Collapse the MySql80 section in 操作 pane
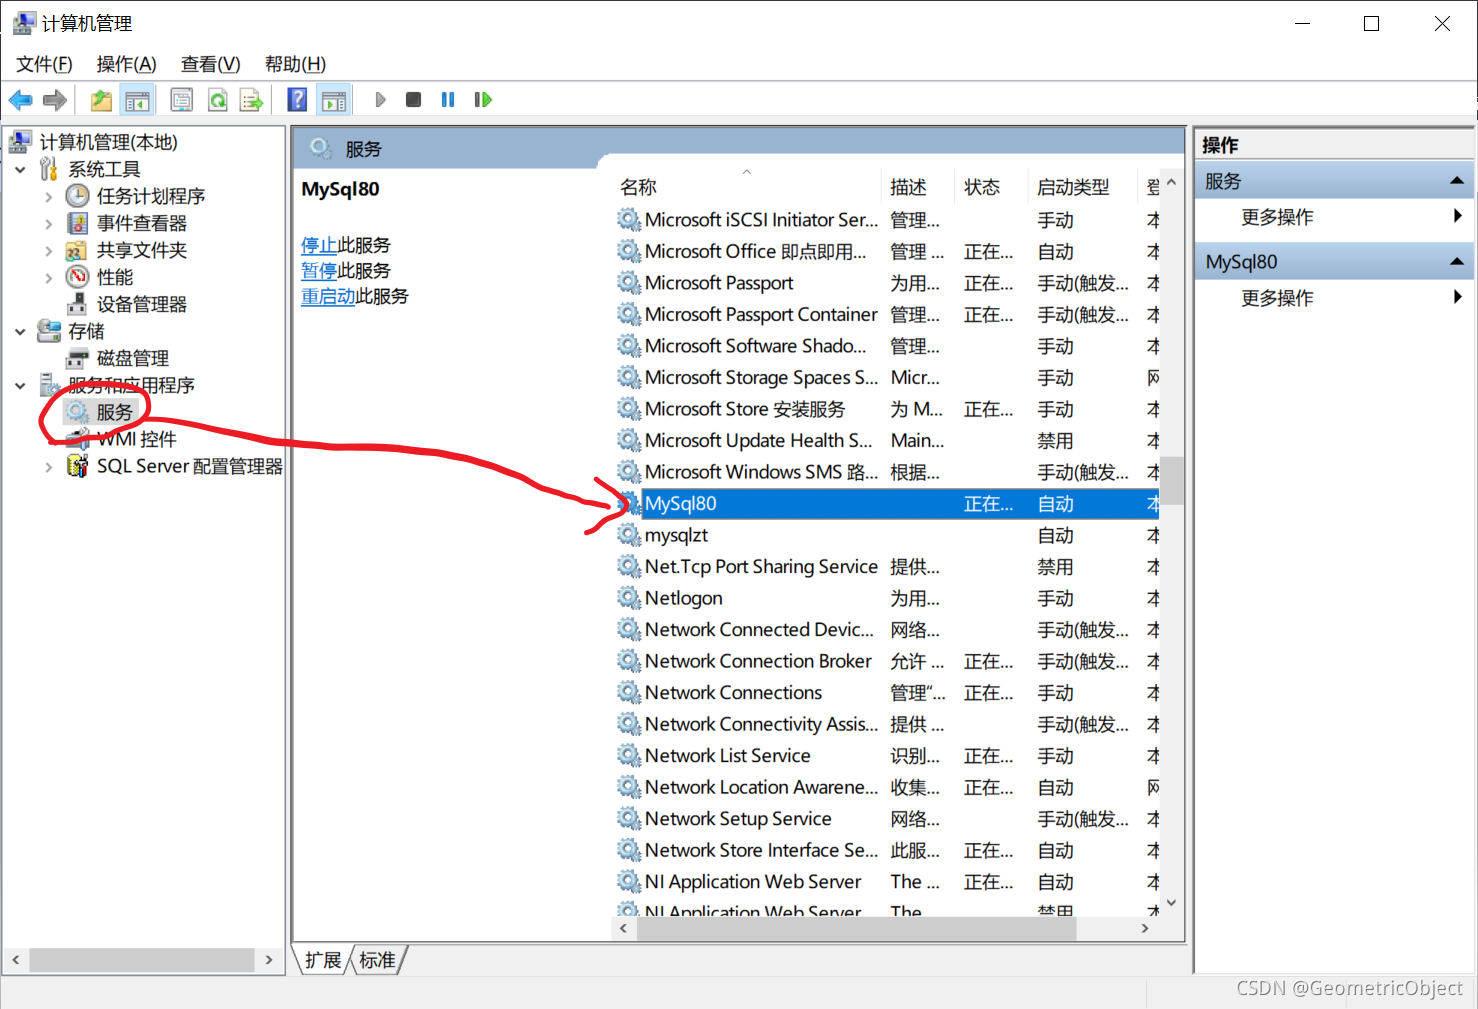The width and height of the screenshot is (1478, 1009). [x=1457, y=262]
